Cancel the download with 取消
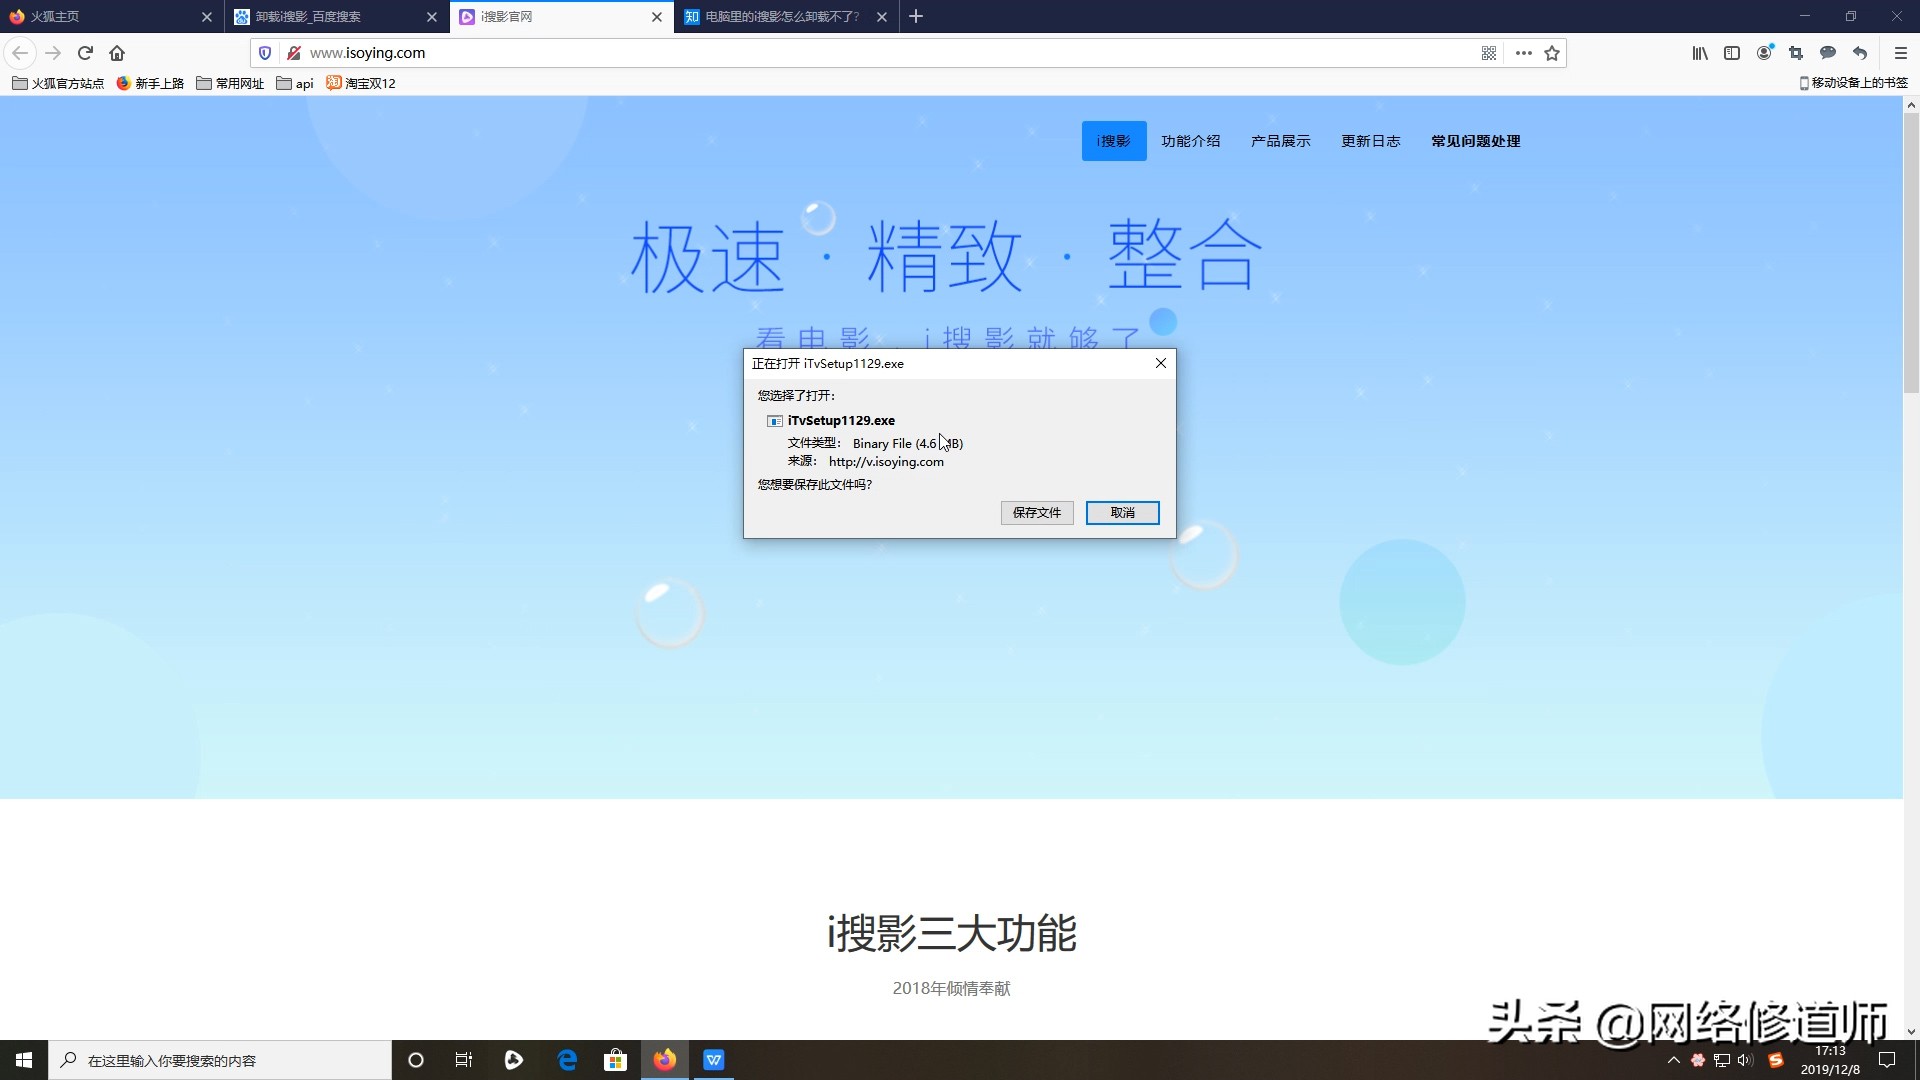1920x1080 pixels. [x=1122, y=512]
